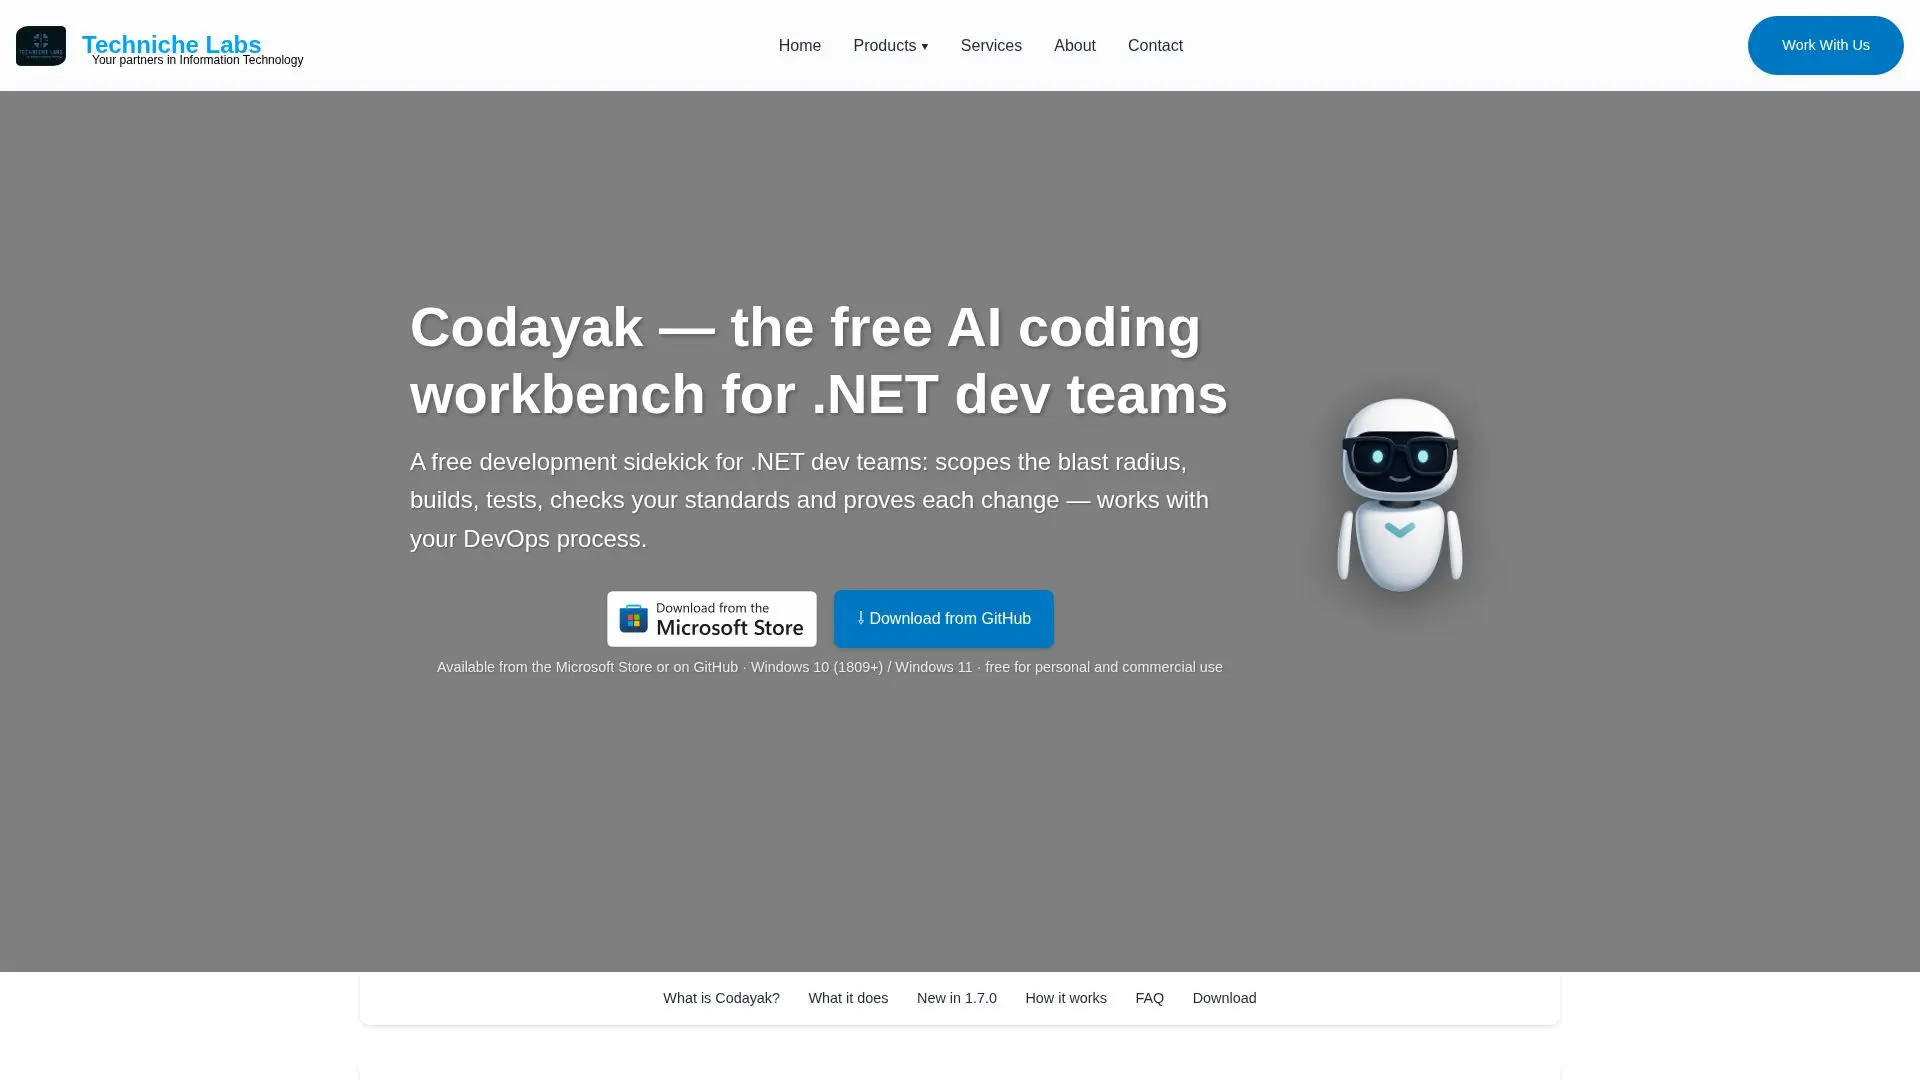Jump to What is Codayak? section
The height and width of the screenshot is (1080, 1920).
tap(721, 998)
